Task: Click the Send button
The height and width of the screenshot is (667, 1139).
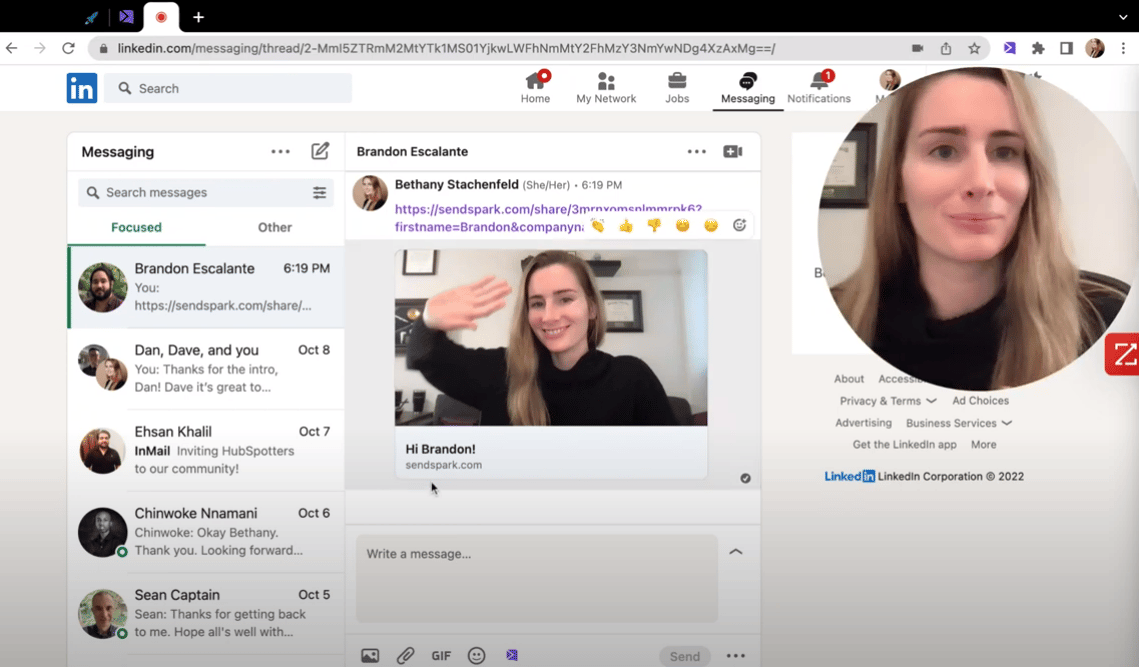Action: [x=684, y=656]
